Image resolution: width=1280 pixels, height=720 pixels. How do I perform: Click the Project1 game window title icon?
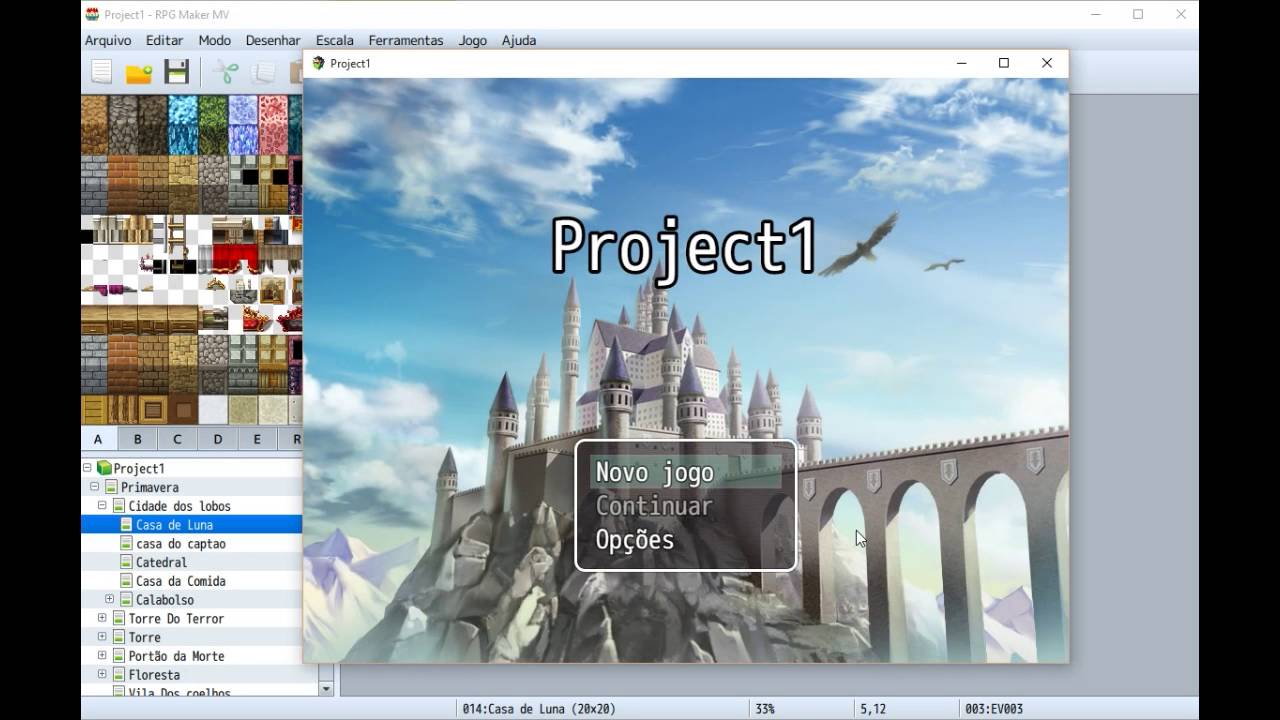[x=319, y=63]
